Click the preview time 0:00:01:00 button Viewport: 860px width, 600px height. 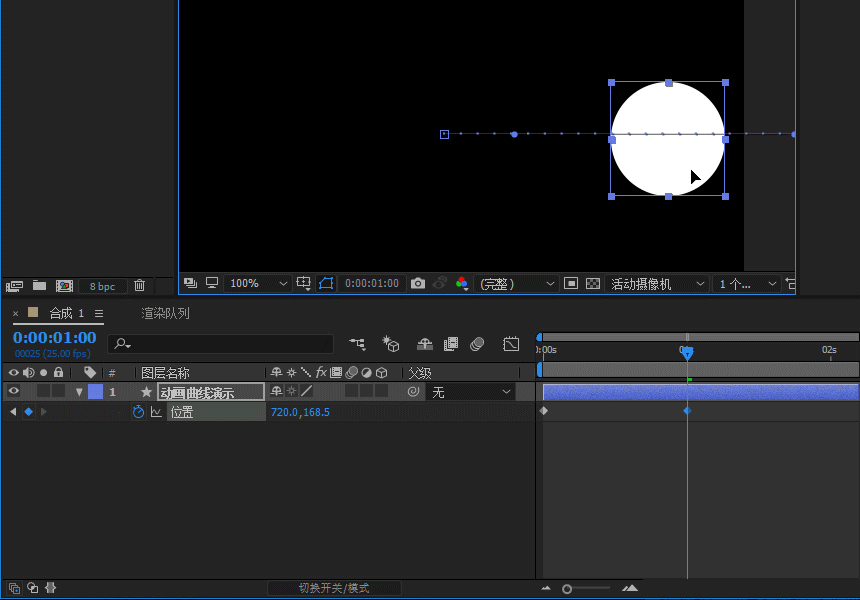tap(372, 284)
